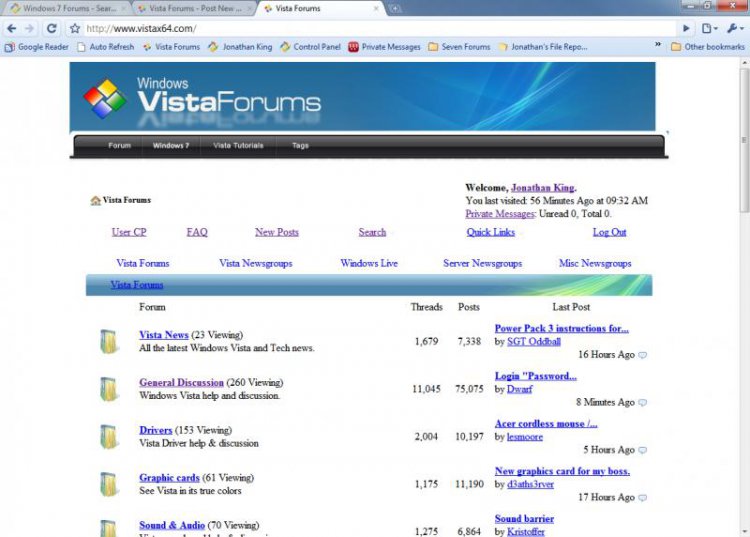Open the Server Newsgroups section link
The width and height of the screenshot is (750, 537).
(483, 263)
